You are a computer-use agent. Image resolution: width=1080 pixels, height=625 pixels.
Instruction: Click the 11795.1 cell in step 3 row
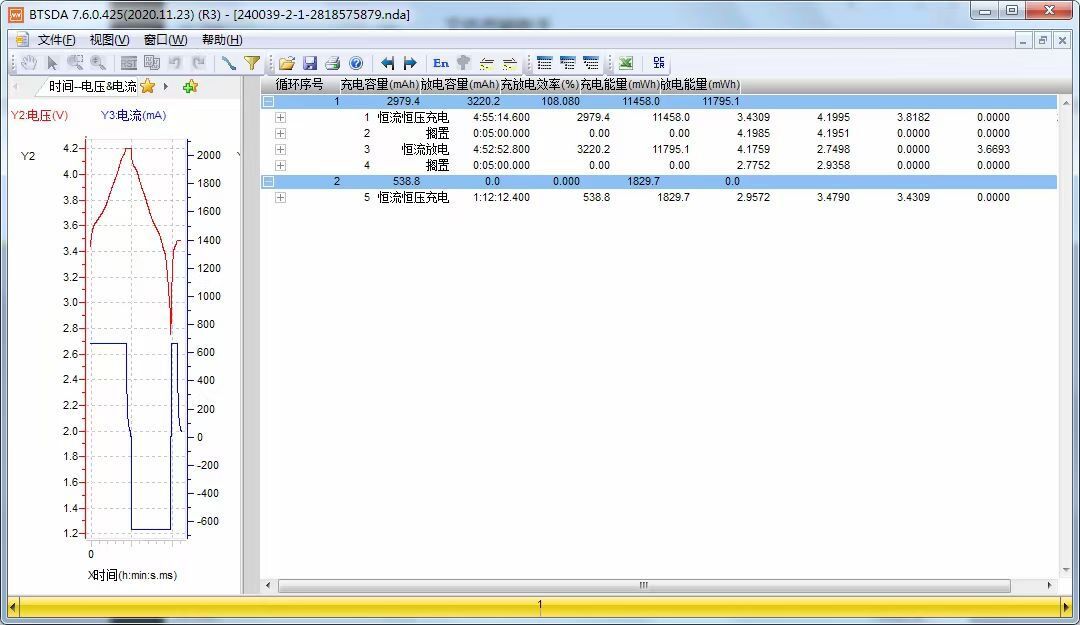tap(671, 150)
